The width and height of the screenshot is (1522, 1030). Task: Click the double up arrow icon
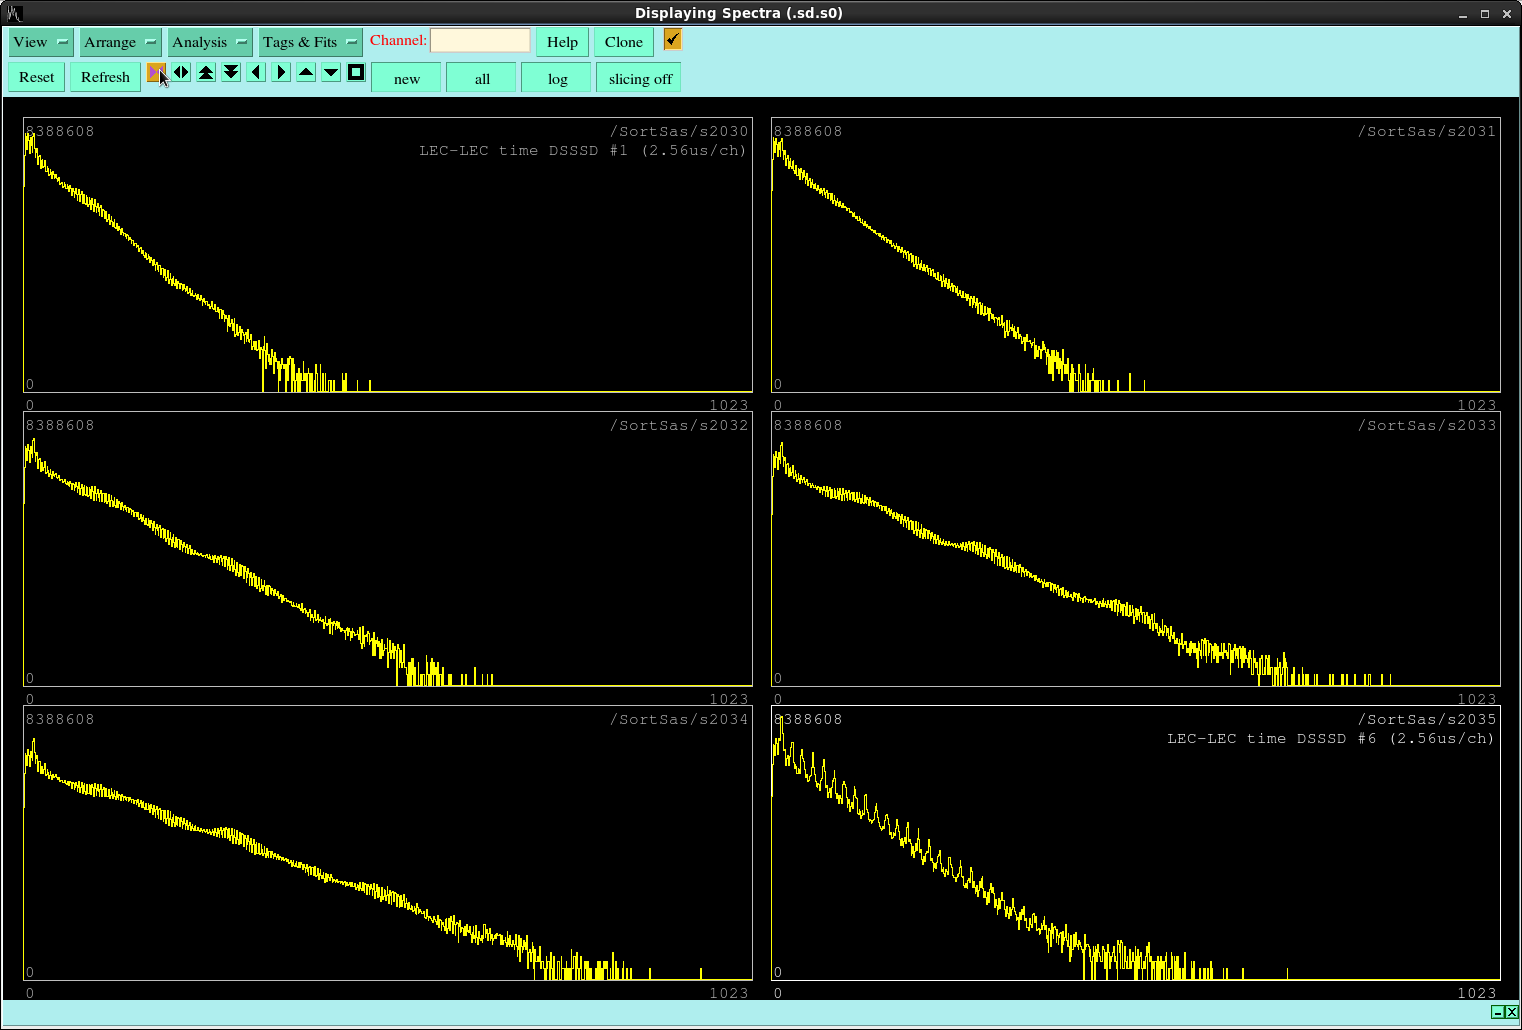coord(206,72)
